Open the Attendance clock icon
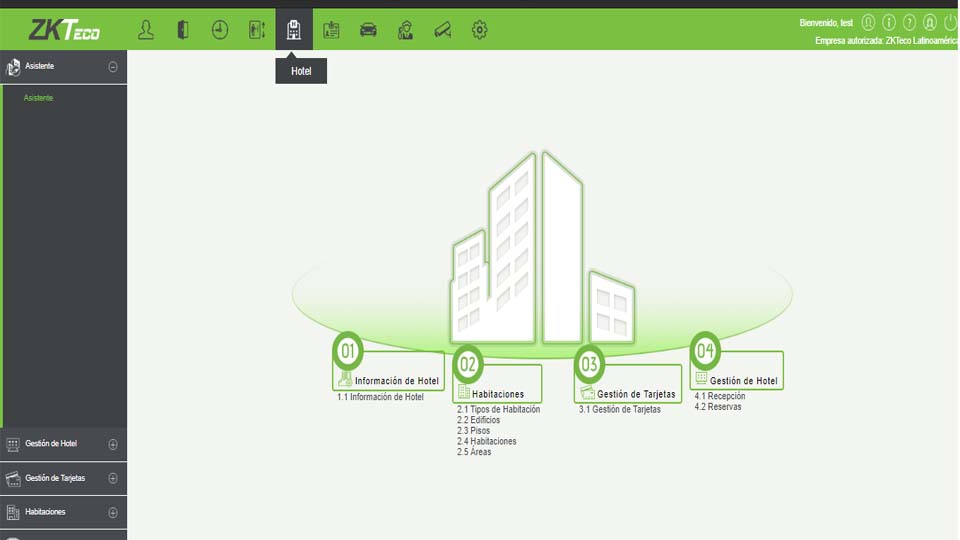This screenshot has height=540, width=960. [220, 30]
